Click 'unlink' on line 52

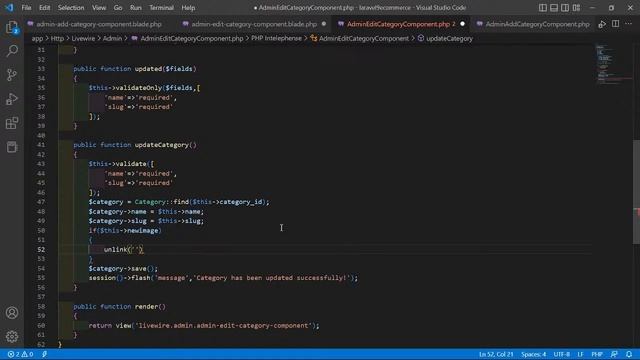pos(116,249)
